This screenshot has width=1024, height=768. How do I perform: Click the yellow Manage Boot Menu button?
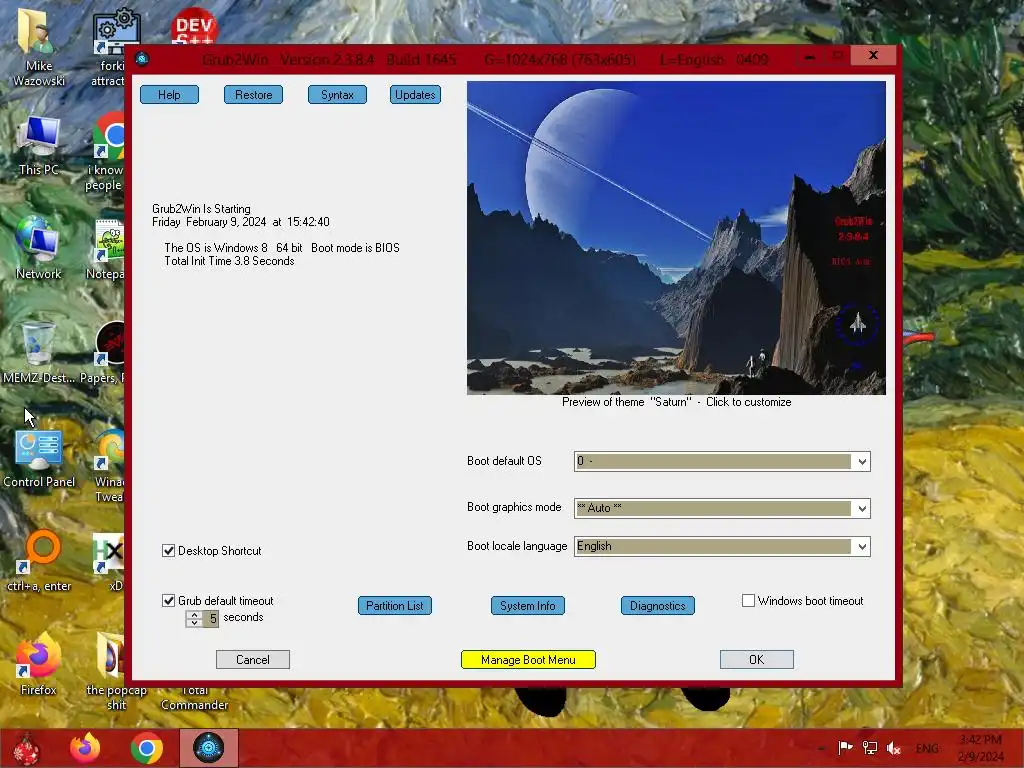528,660
